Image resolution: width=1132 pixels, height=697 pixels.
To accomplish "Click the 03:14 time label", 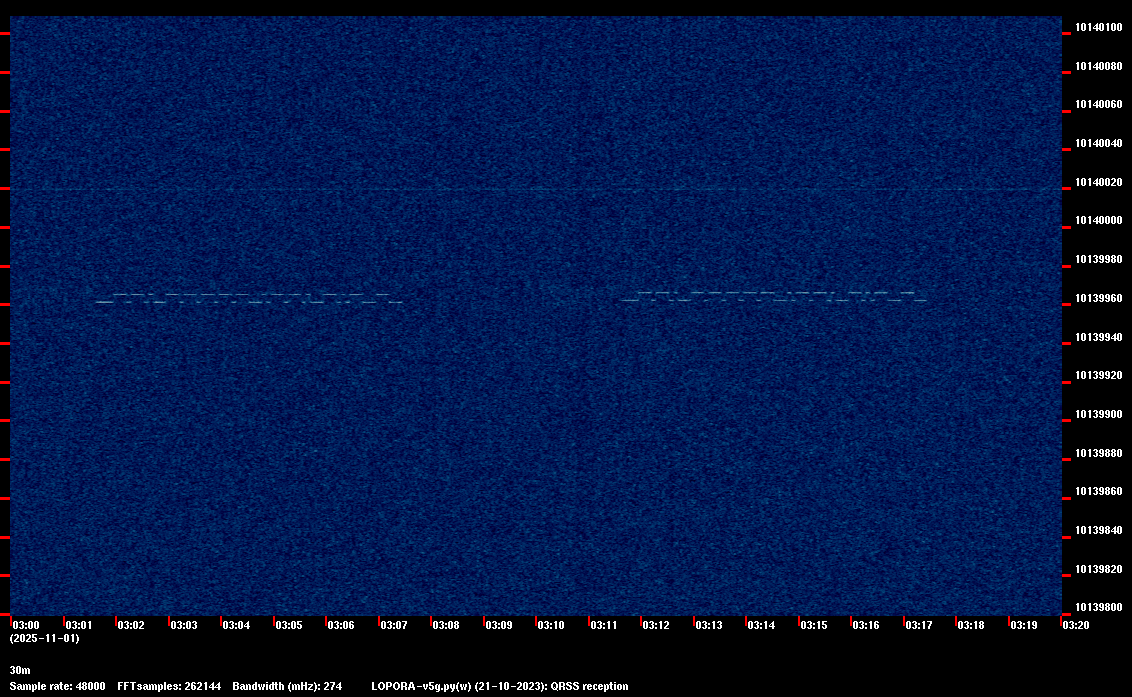I will [x=761, y=625].
